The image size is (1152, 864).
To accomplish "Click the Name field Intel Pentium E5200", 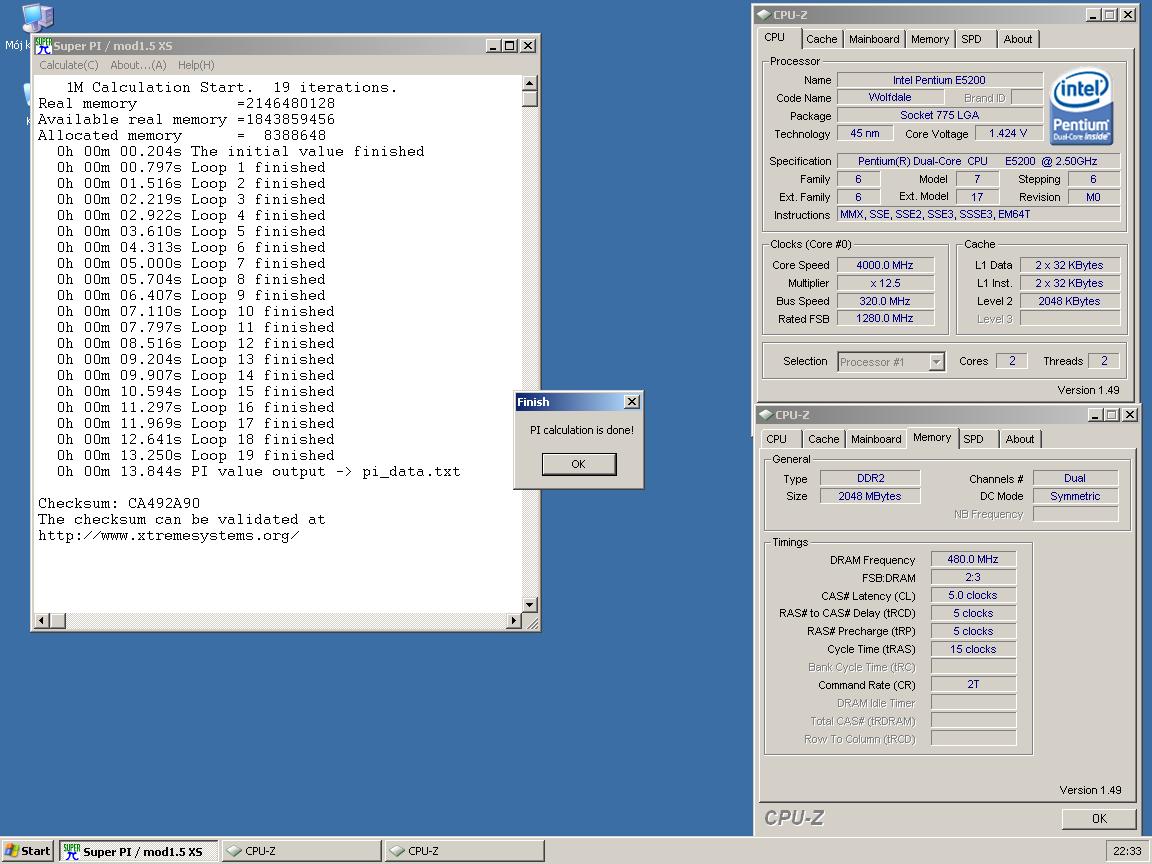I will coord(939,80).
